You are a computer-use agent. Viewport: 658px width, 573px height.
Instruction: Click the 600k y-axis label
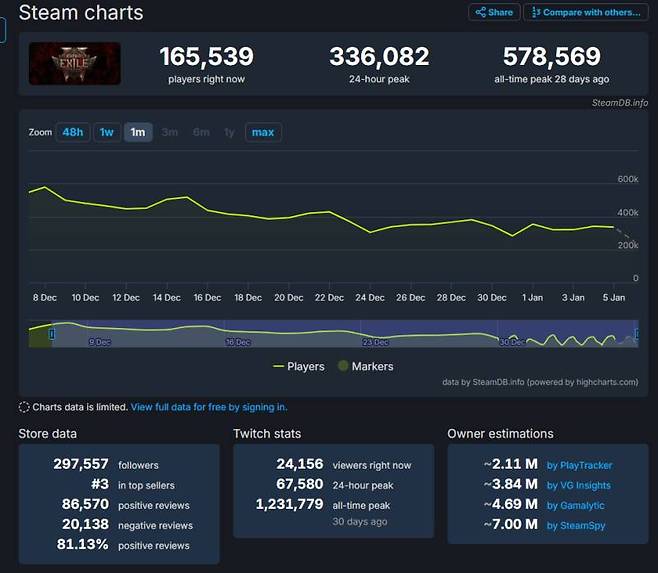click(x=628, y=179)
